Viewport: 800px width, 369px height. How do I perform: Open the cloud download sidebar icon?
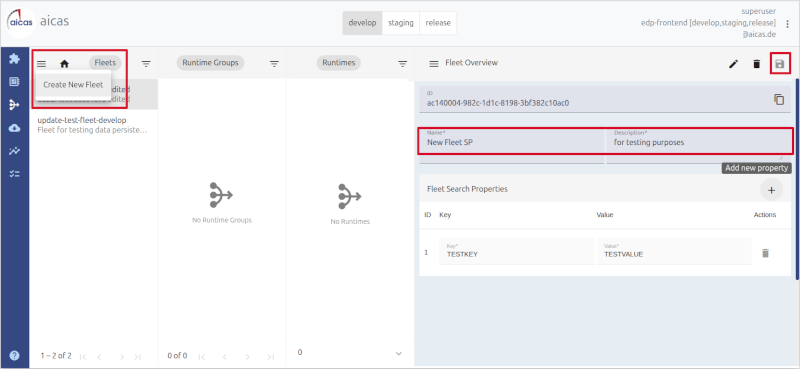tap(15, 128)
